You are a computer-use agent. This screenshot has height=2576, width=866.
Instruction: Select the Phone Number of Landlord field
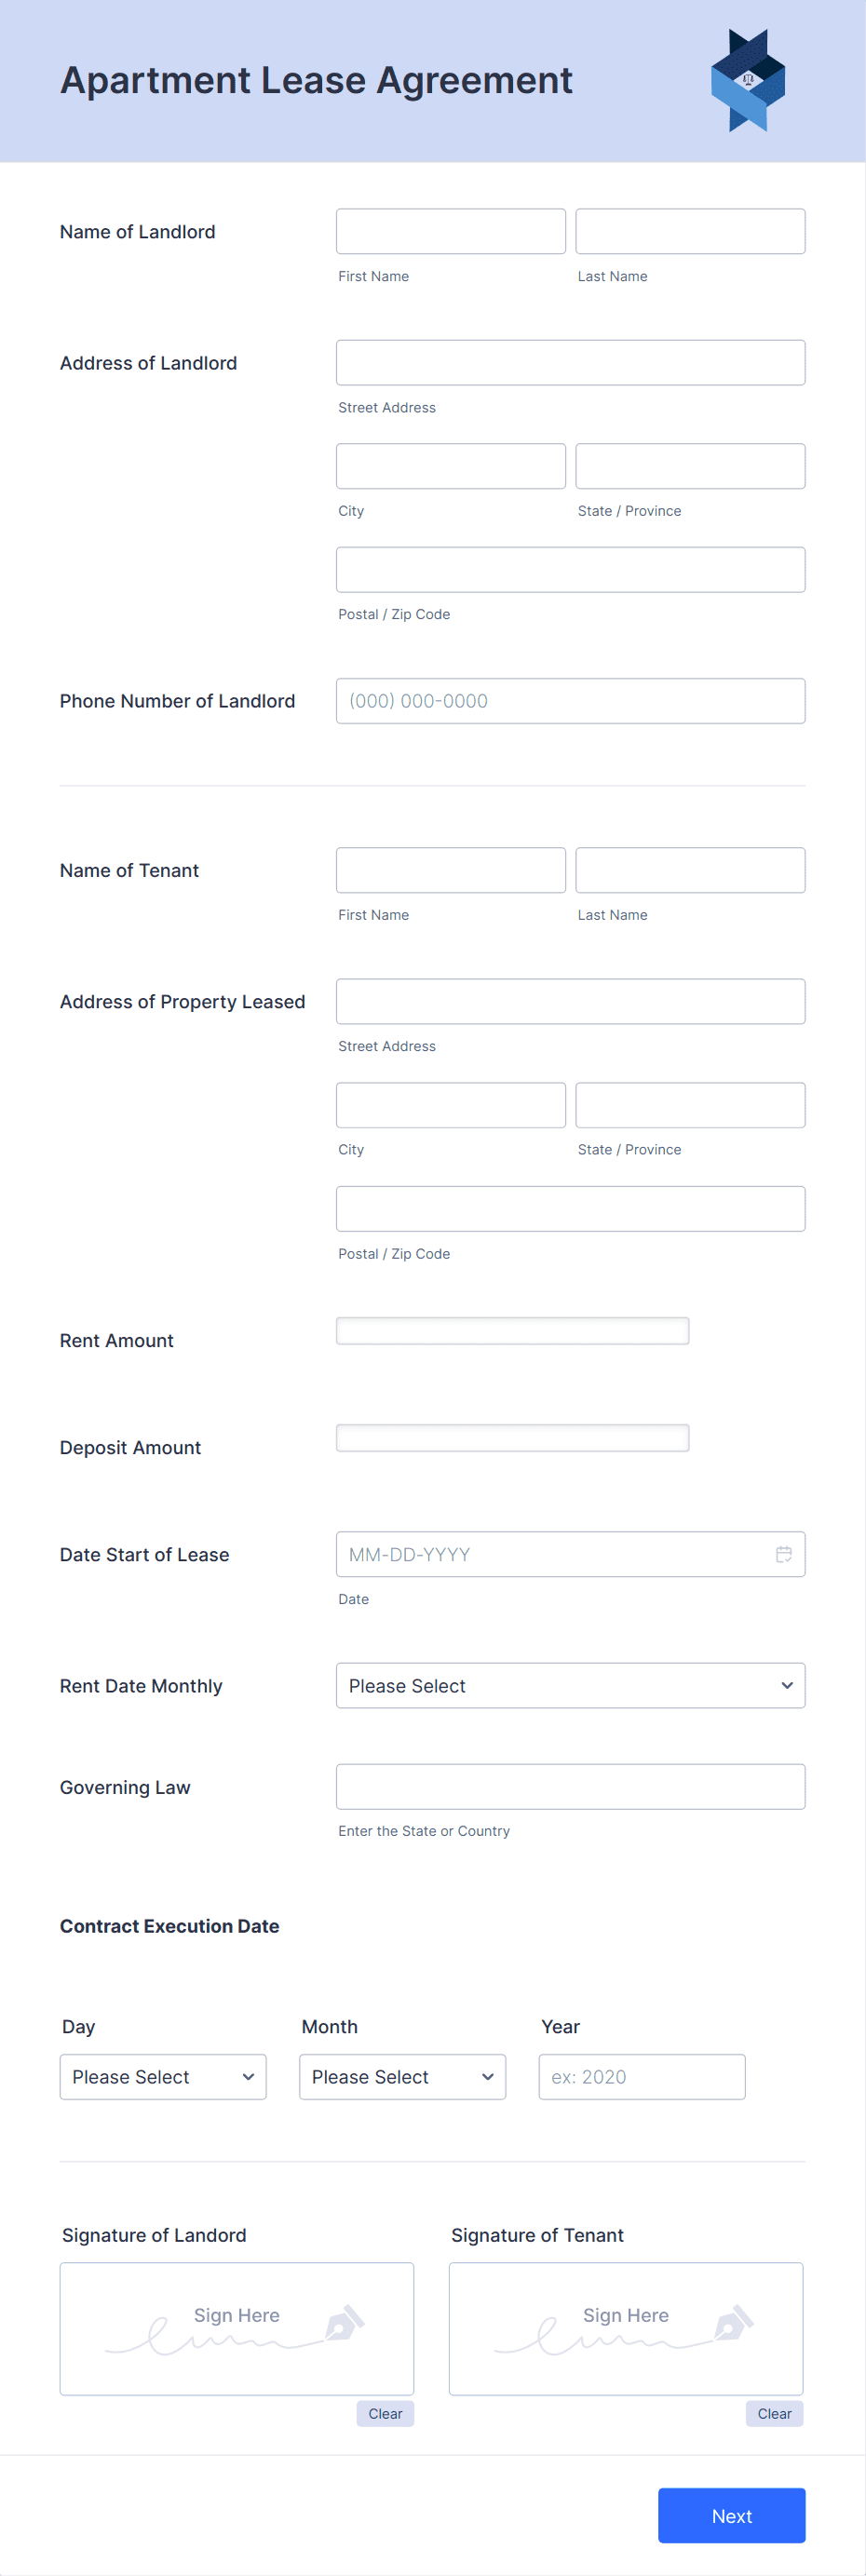(x=570, y=700)
